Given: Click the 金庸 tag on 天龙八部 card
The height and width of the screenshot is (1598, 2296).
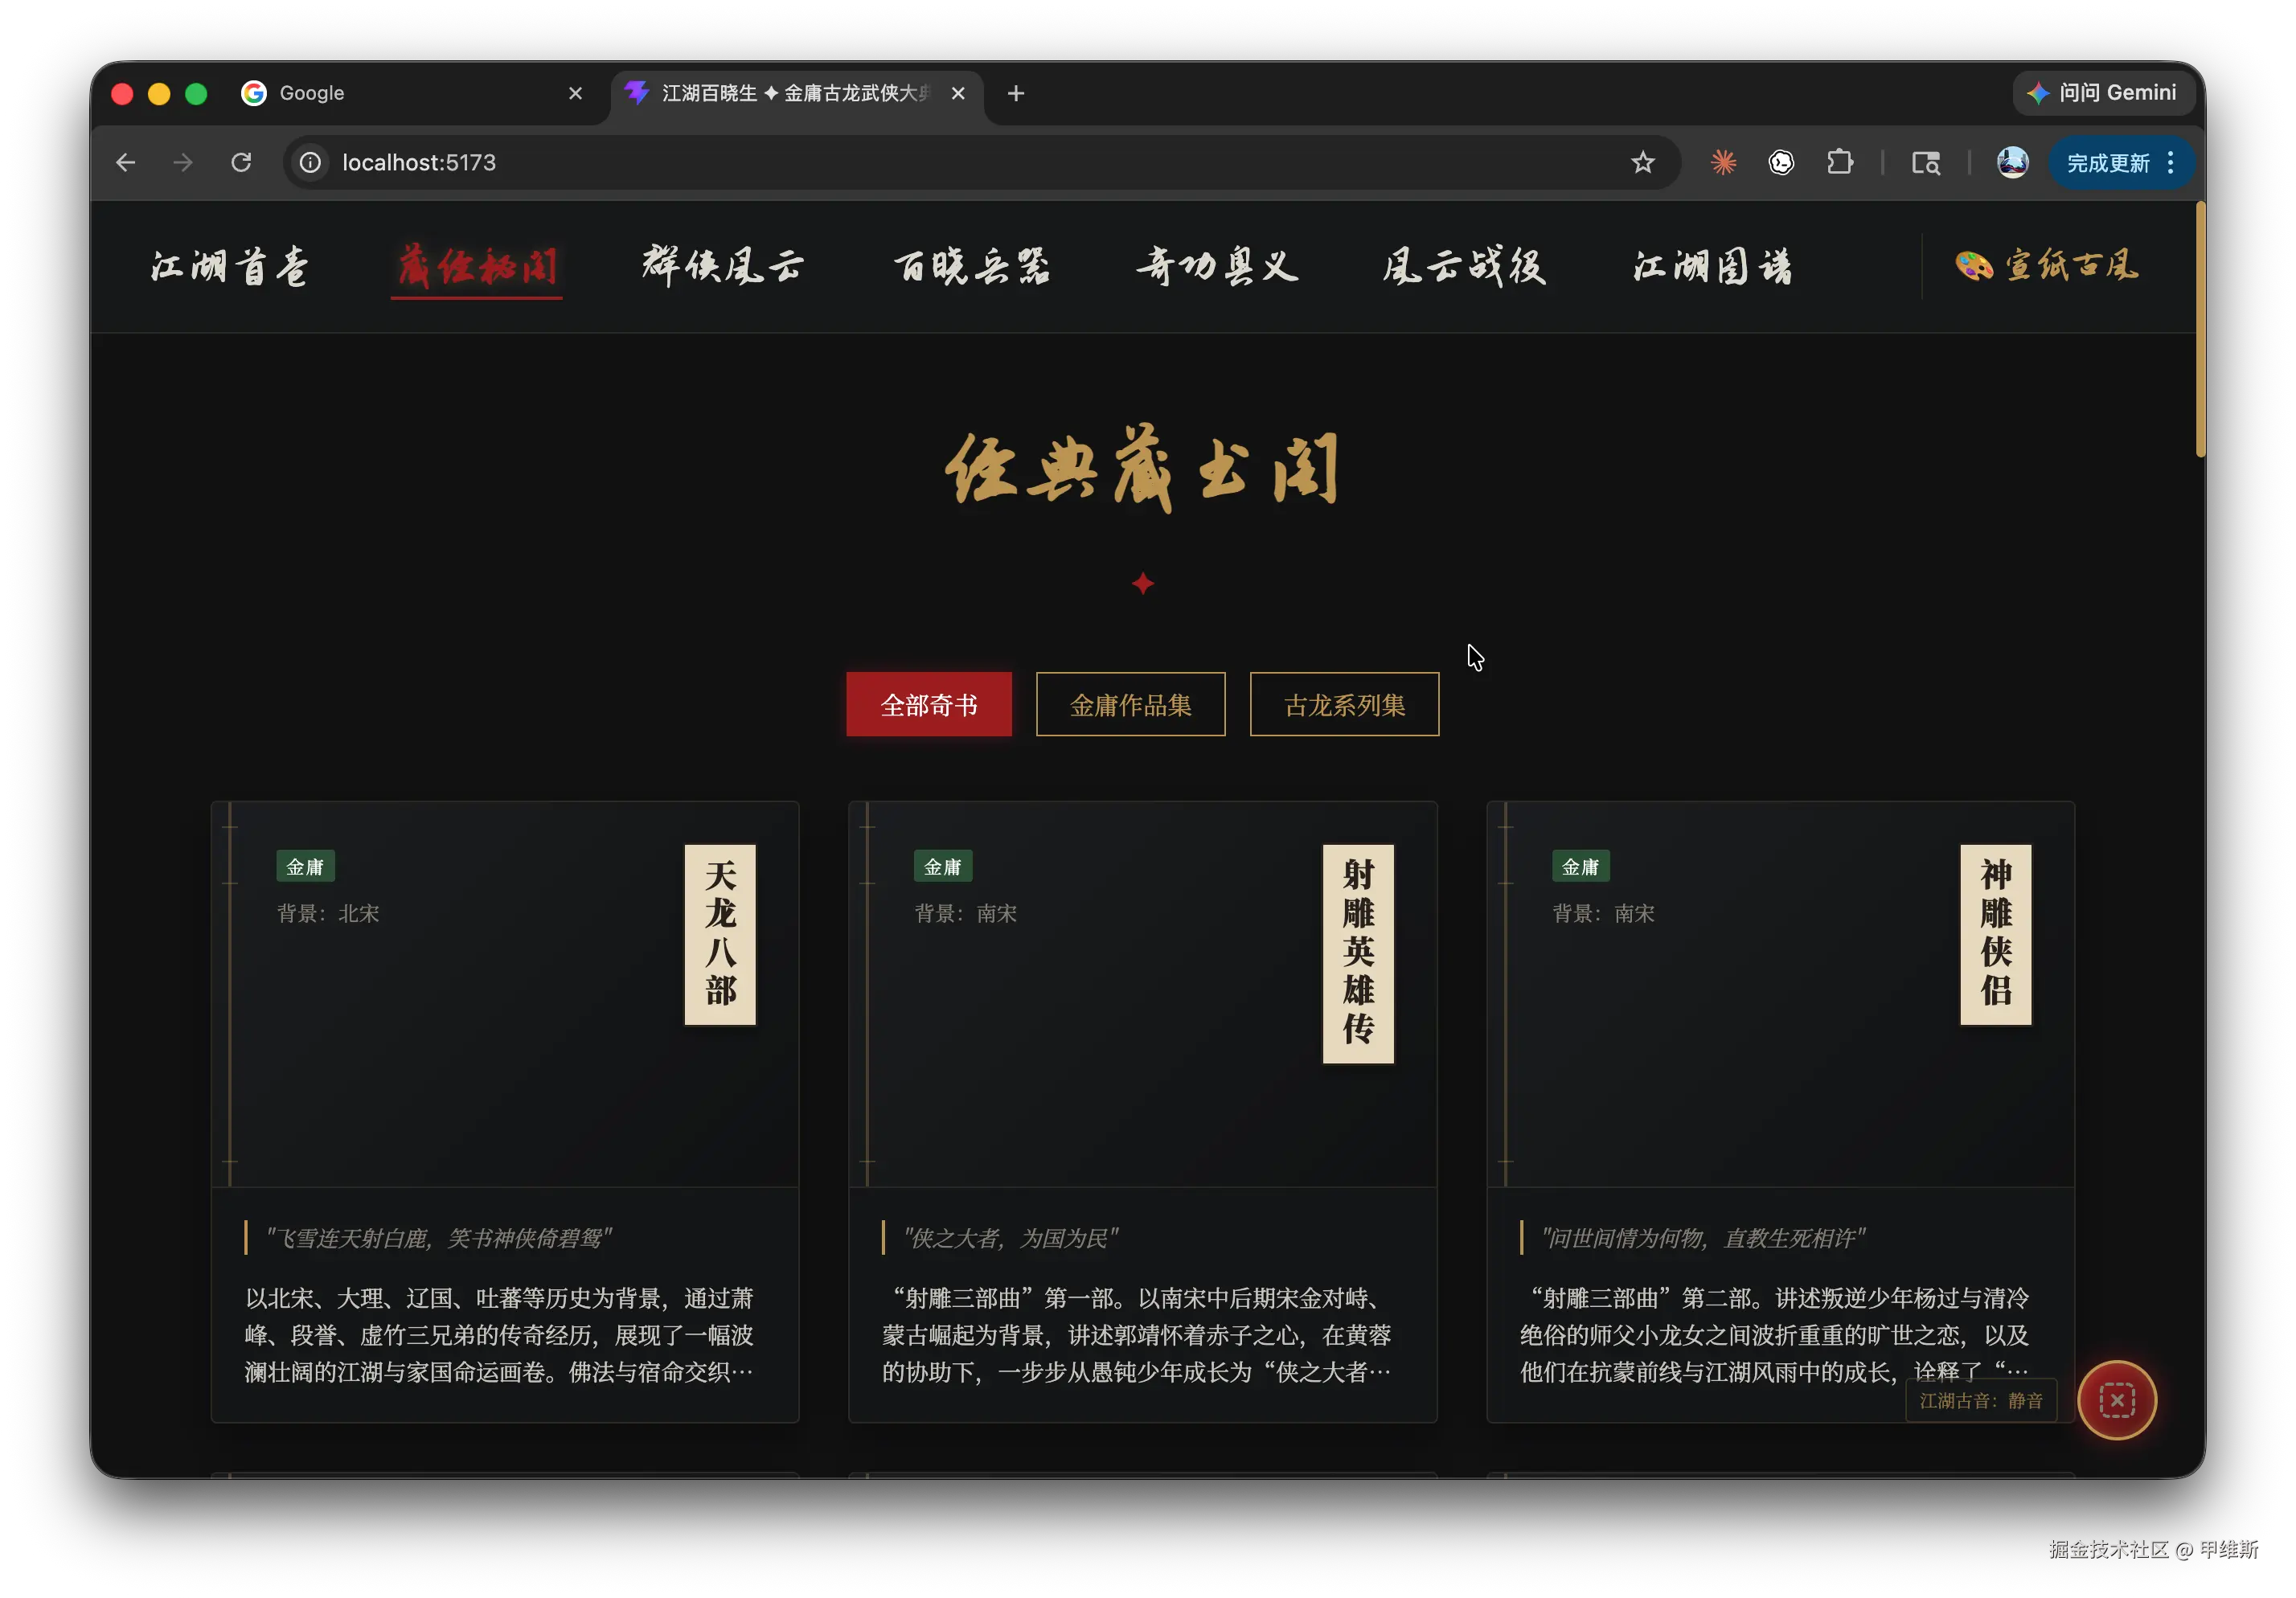Looking at the screenshot, I should click(305, 866).
